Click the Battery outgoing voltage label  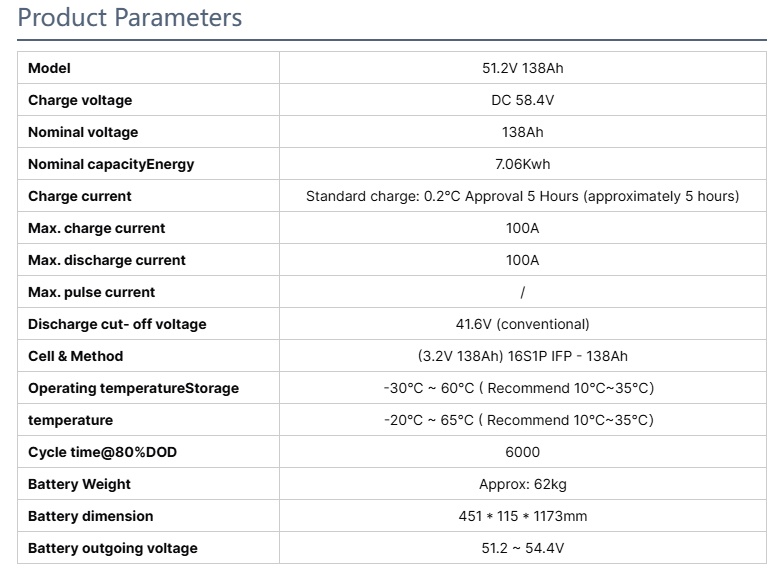pyautogui.click(x=112, y=548)
